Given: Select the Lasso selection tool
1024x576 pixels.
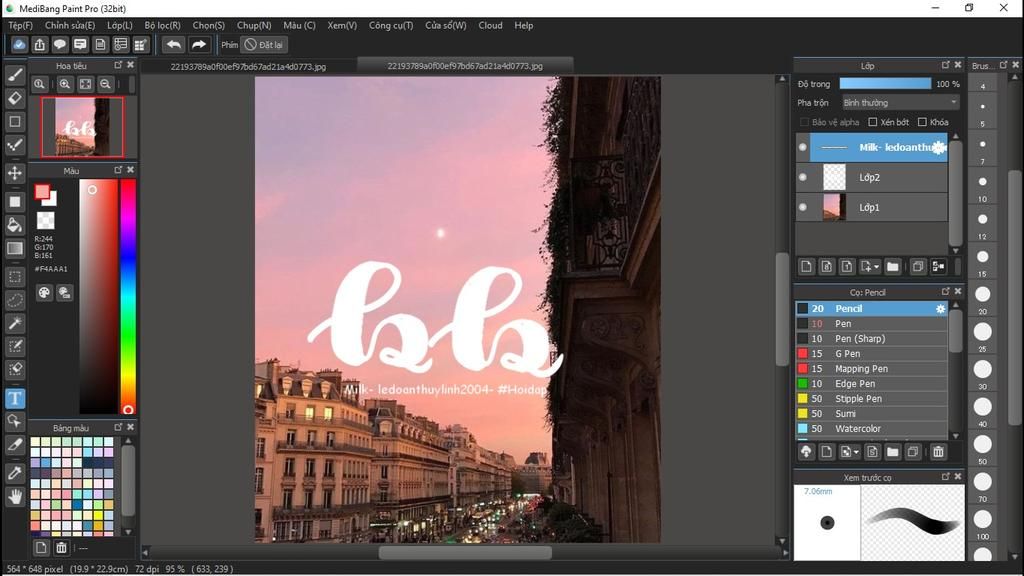Looking at the screenshot, I should [14, 300].
